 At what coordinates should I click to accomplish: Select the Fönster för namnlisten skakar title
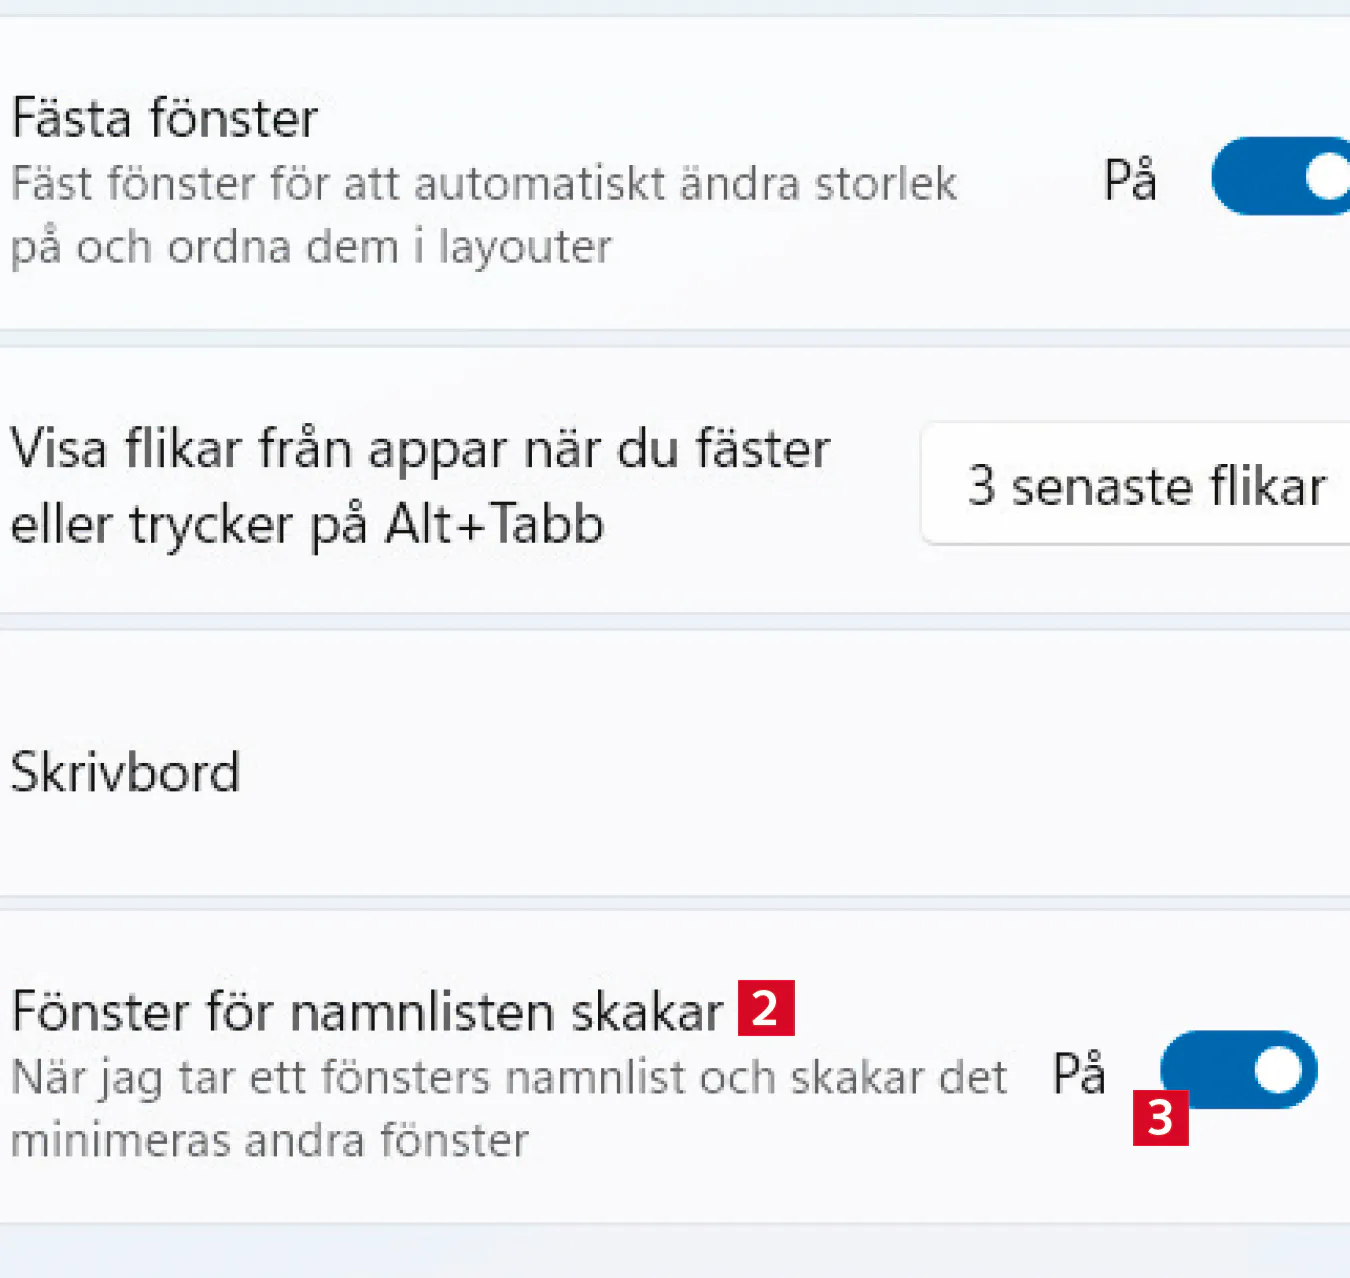coord(367,1011)
